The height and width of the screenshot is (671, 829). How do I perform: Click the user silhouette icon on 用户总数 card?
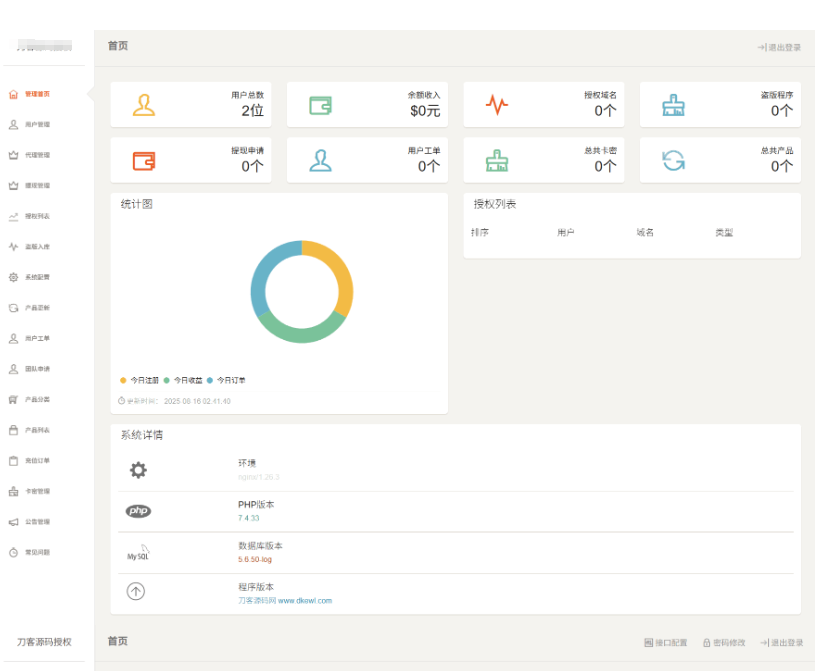(x=143, y=103)
